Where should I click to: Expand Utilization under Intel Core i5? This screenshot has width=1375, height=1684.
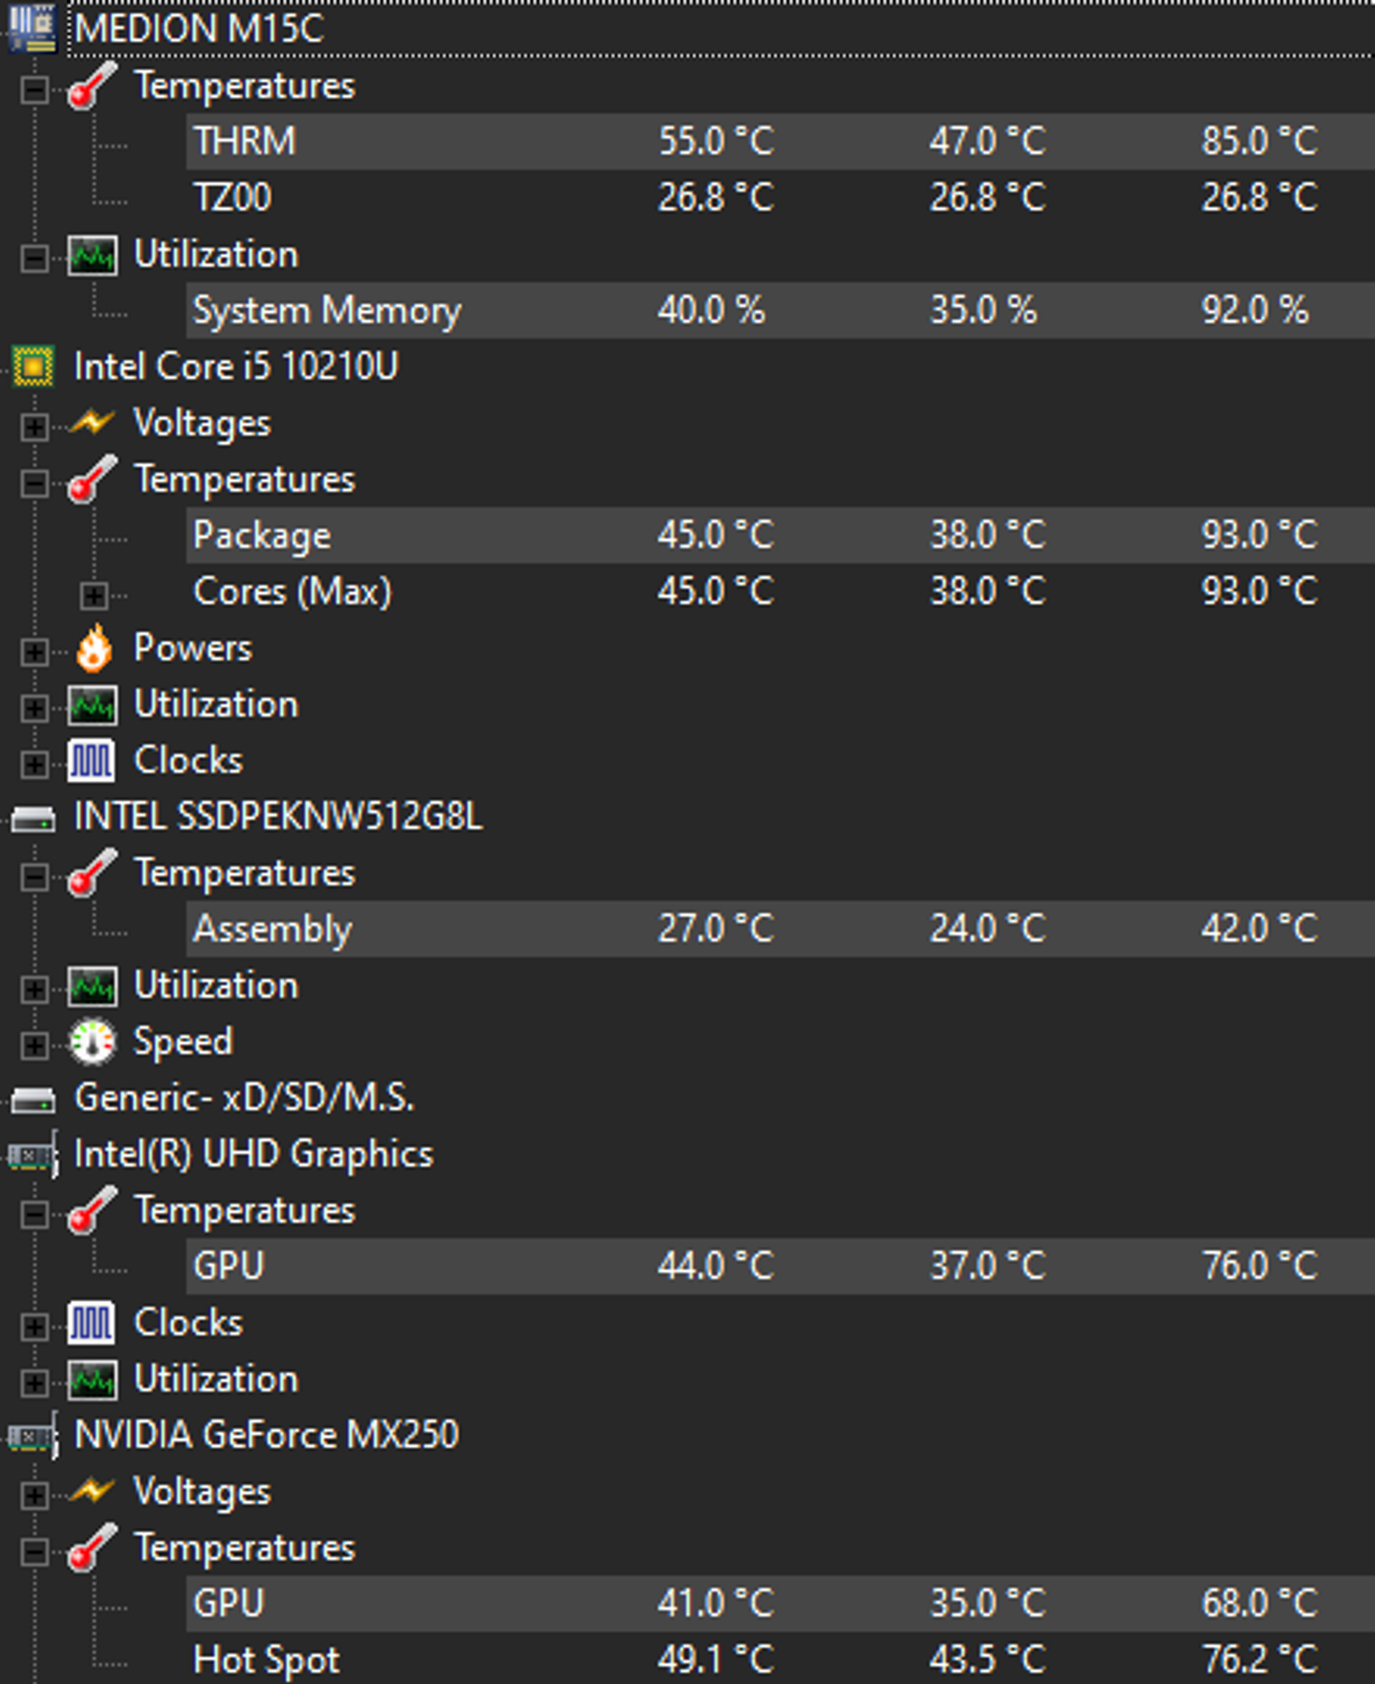(x=34, y=709)
